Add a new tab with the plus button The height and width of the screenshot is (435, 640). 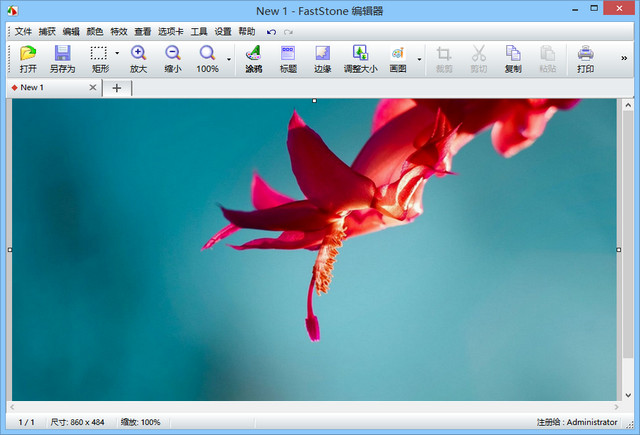[117, 88]
